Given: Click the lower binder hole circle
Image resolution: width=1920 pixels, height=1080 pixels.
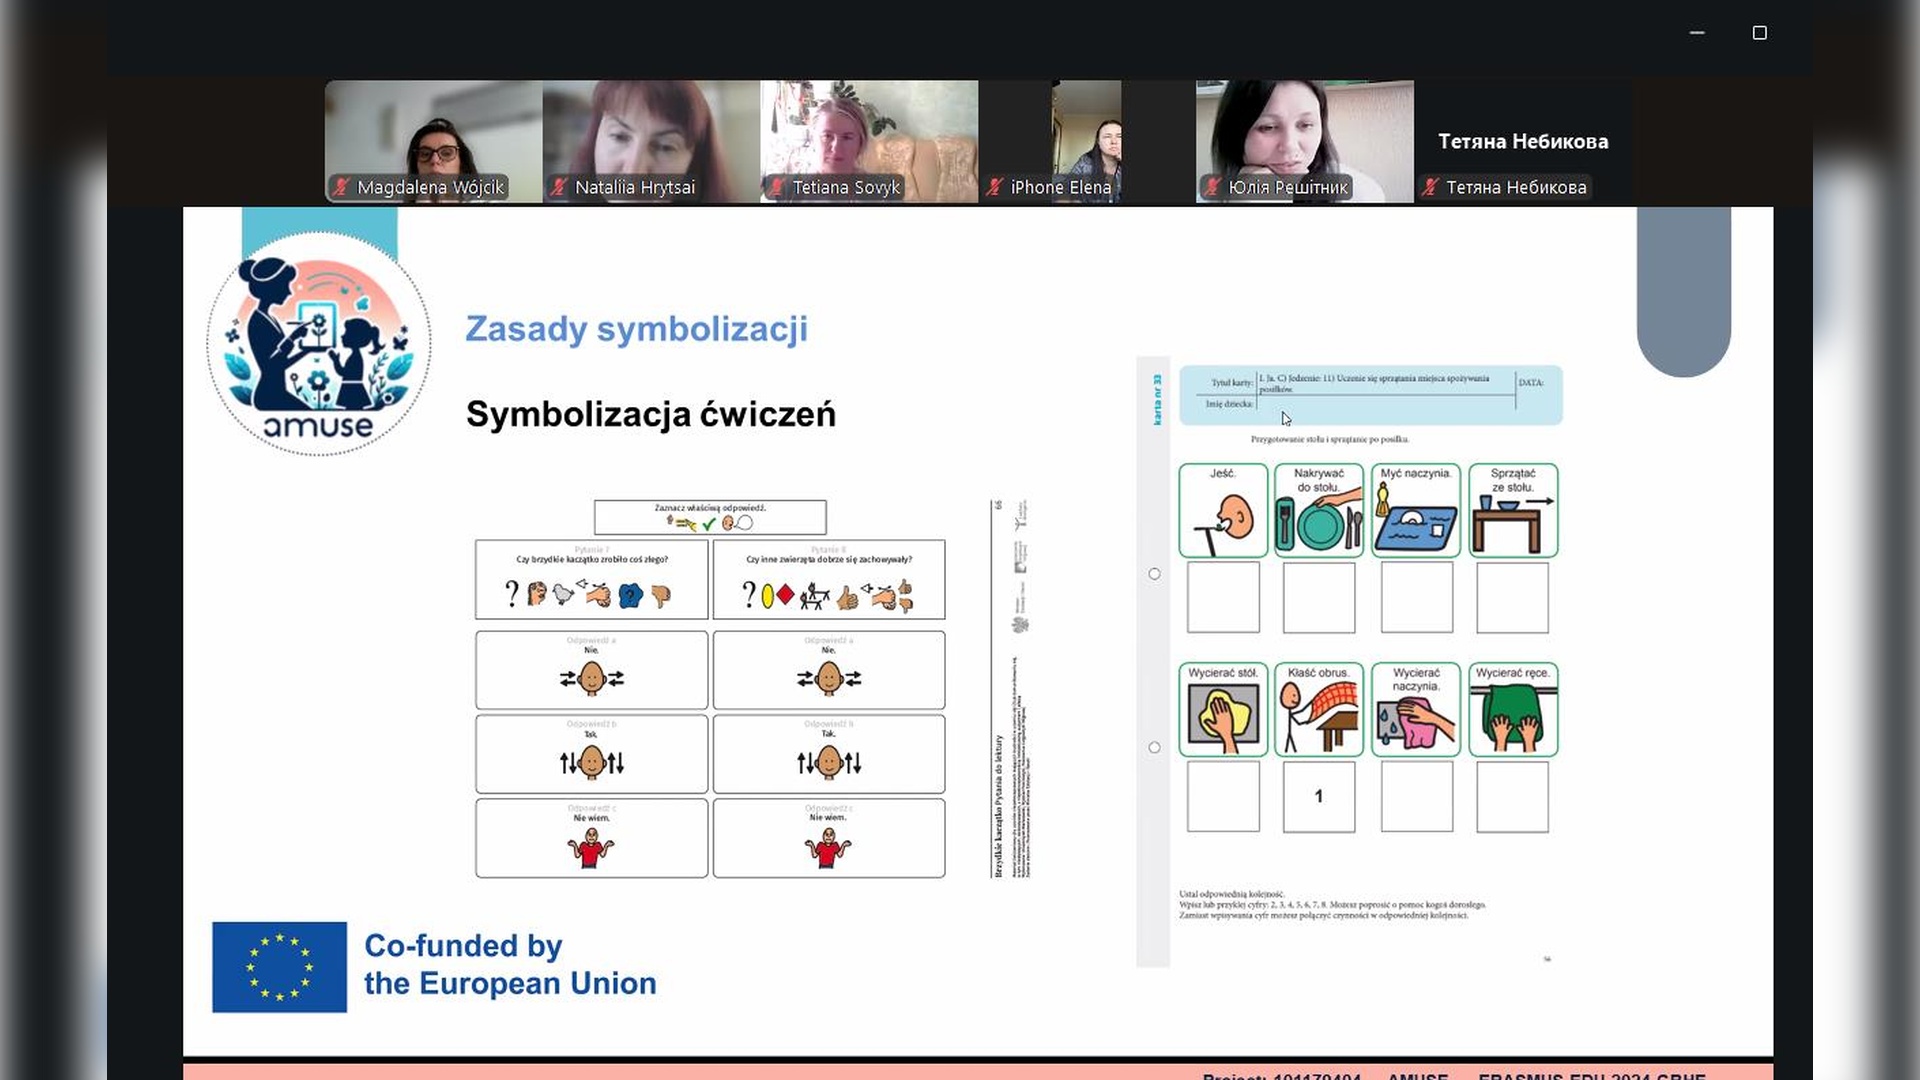Looking at the screenshot, I should [1154, 747].
